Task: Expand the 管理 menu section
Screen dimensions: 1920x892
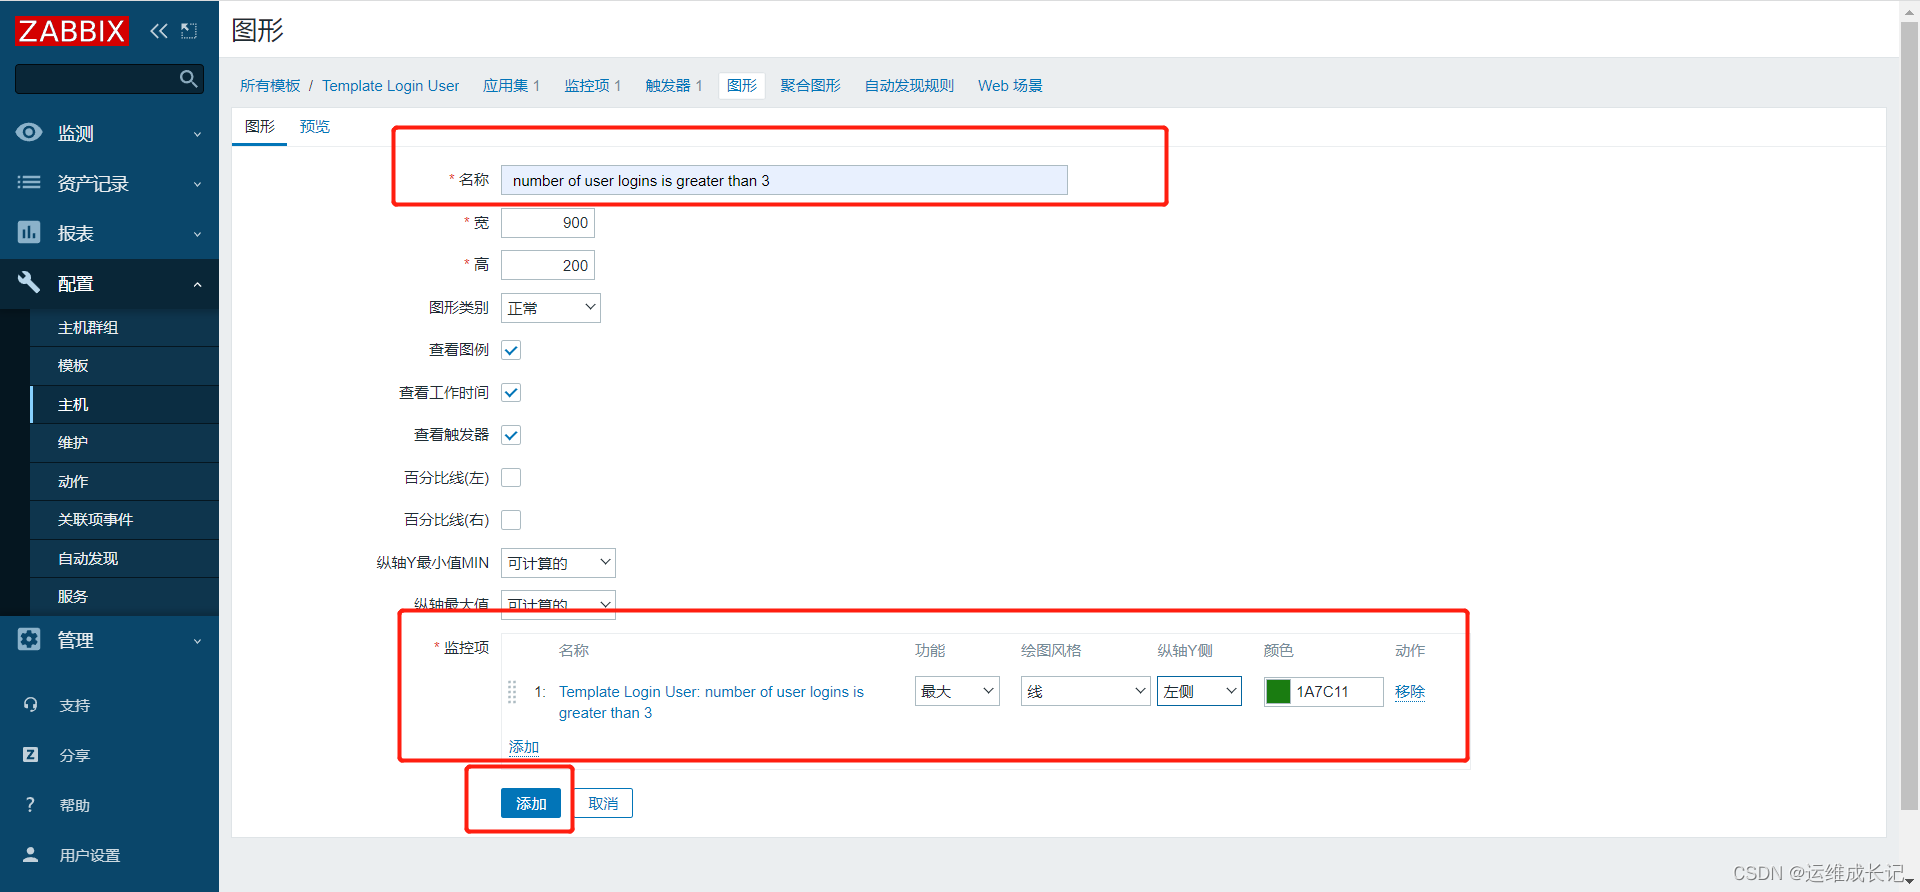Action: (109, 640)
